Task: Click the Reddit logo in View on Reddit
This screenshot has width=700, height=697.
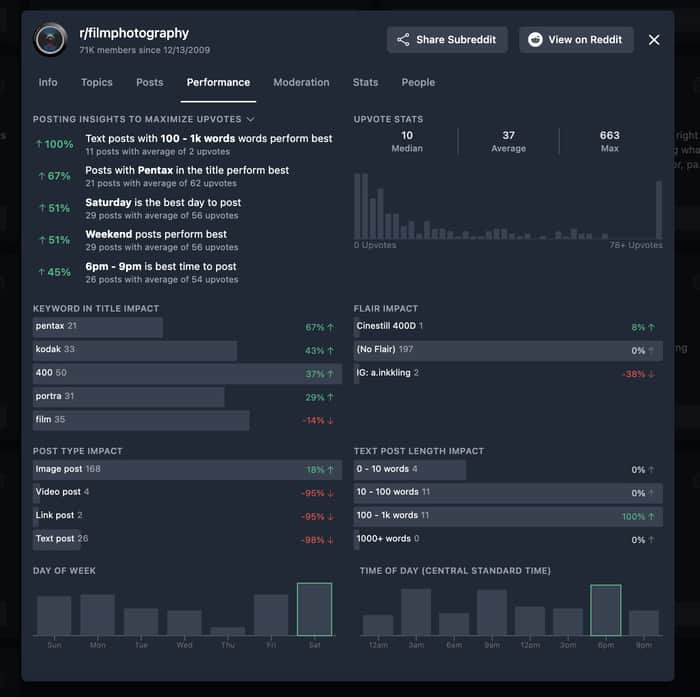Action: (x=535, y=40)
